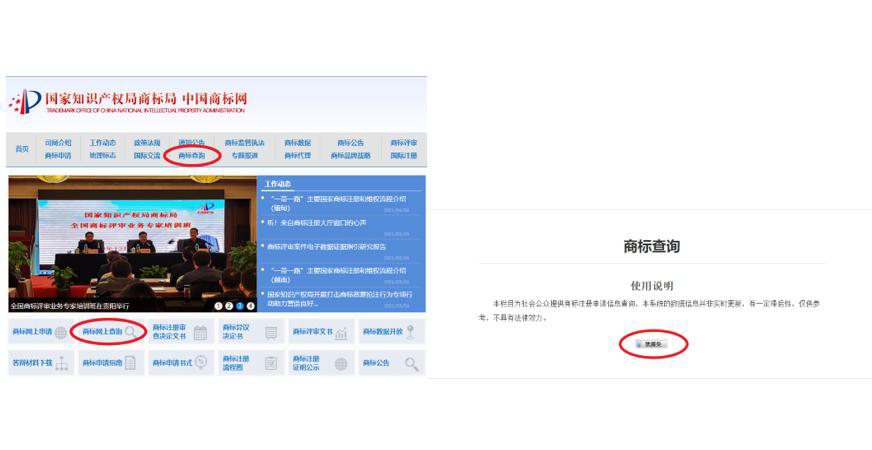The image size is (872, 450).
Task: Click the globe icon on 商标网上申请 tile
Action: [61, 333]
